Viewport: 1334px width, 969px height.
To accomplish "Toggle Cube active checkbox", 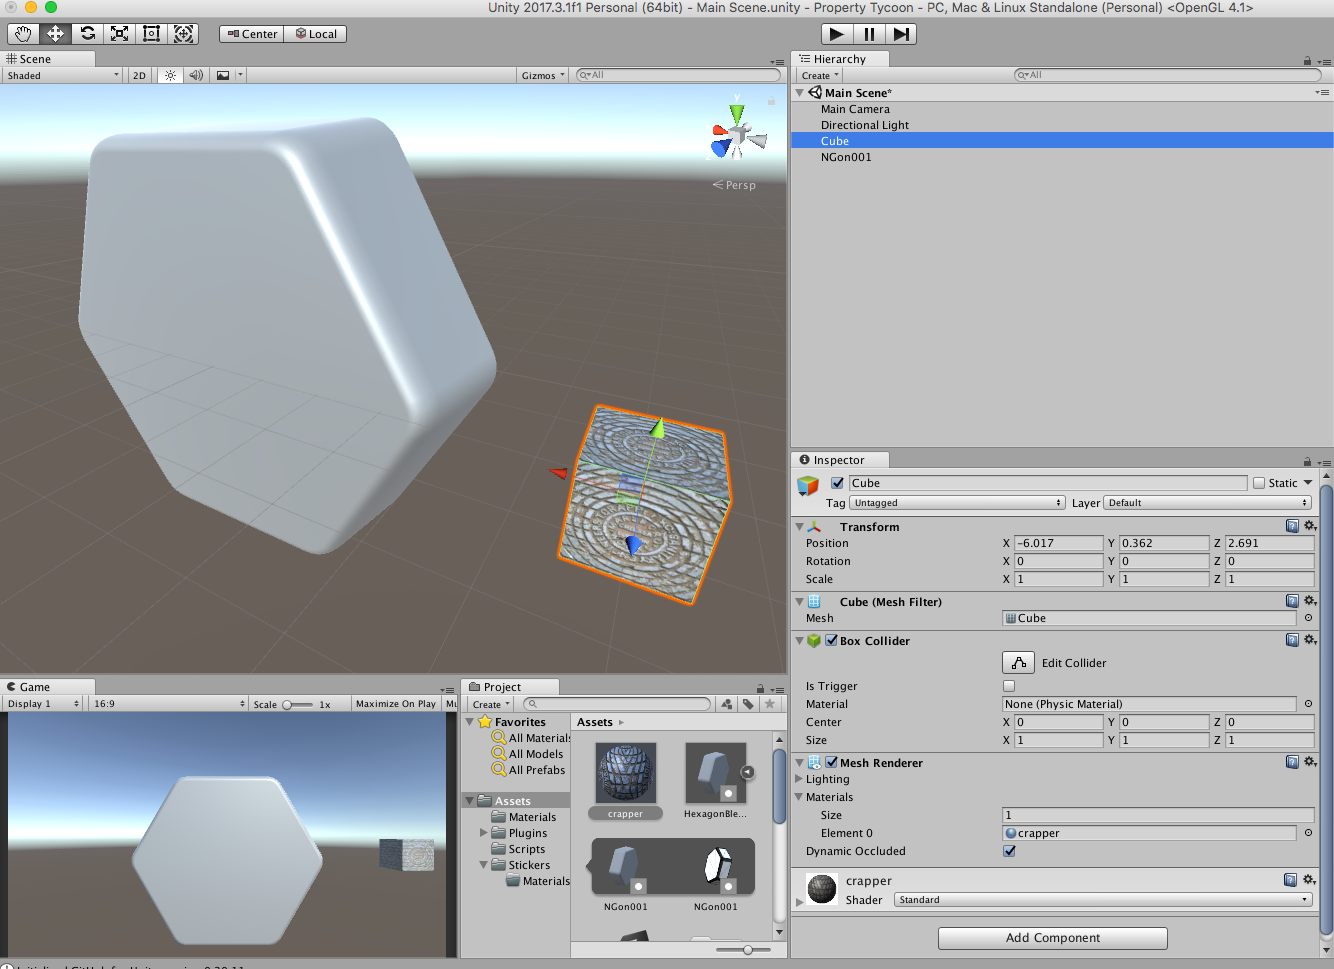I will click(x=838, y=483).
